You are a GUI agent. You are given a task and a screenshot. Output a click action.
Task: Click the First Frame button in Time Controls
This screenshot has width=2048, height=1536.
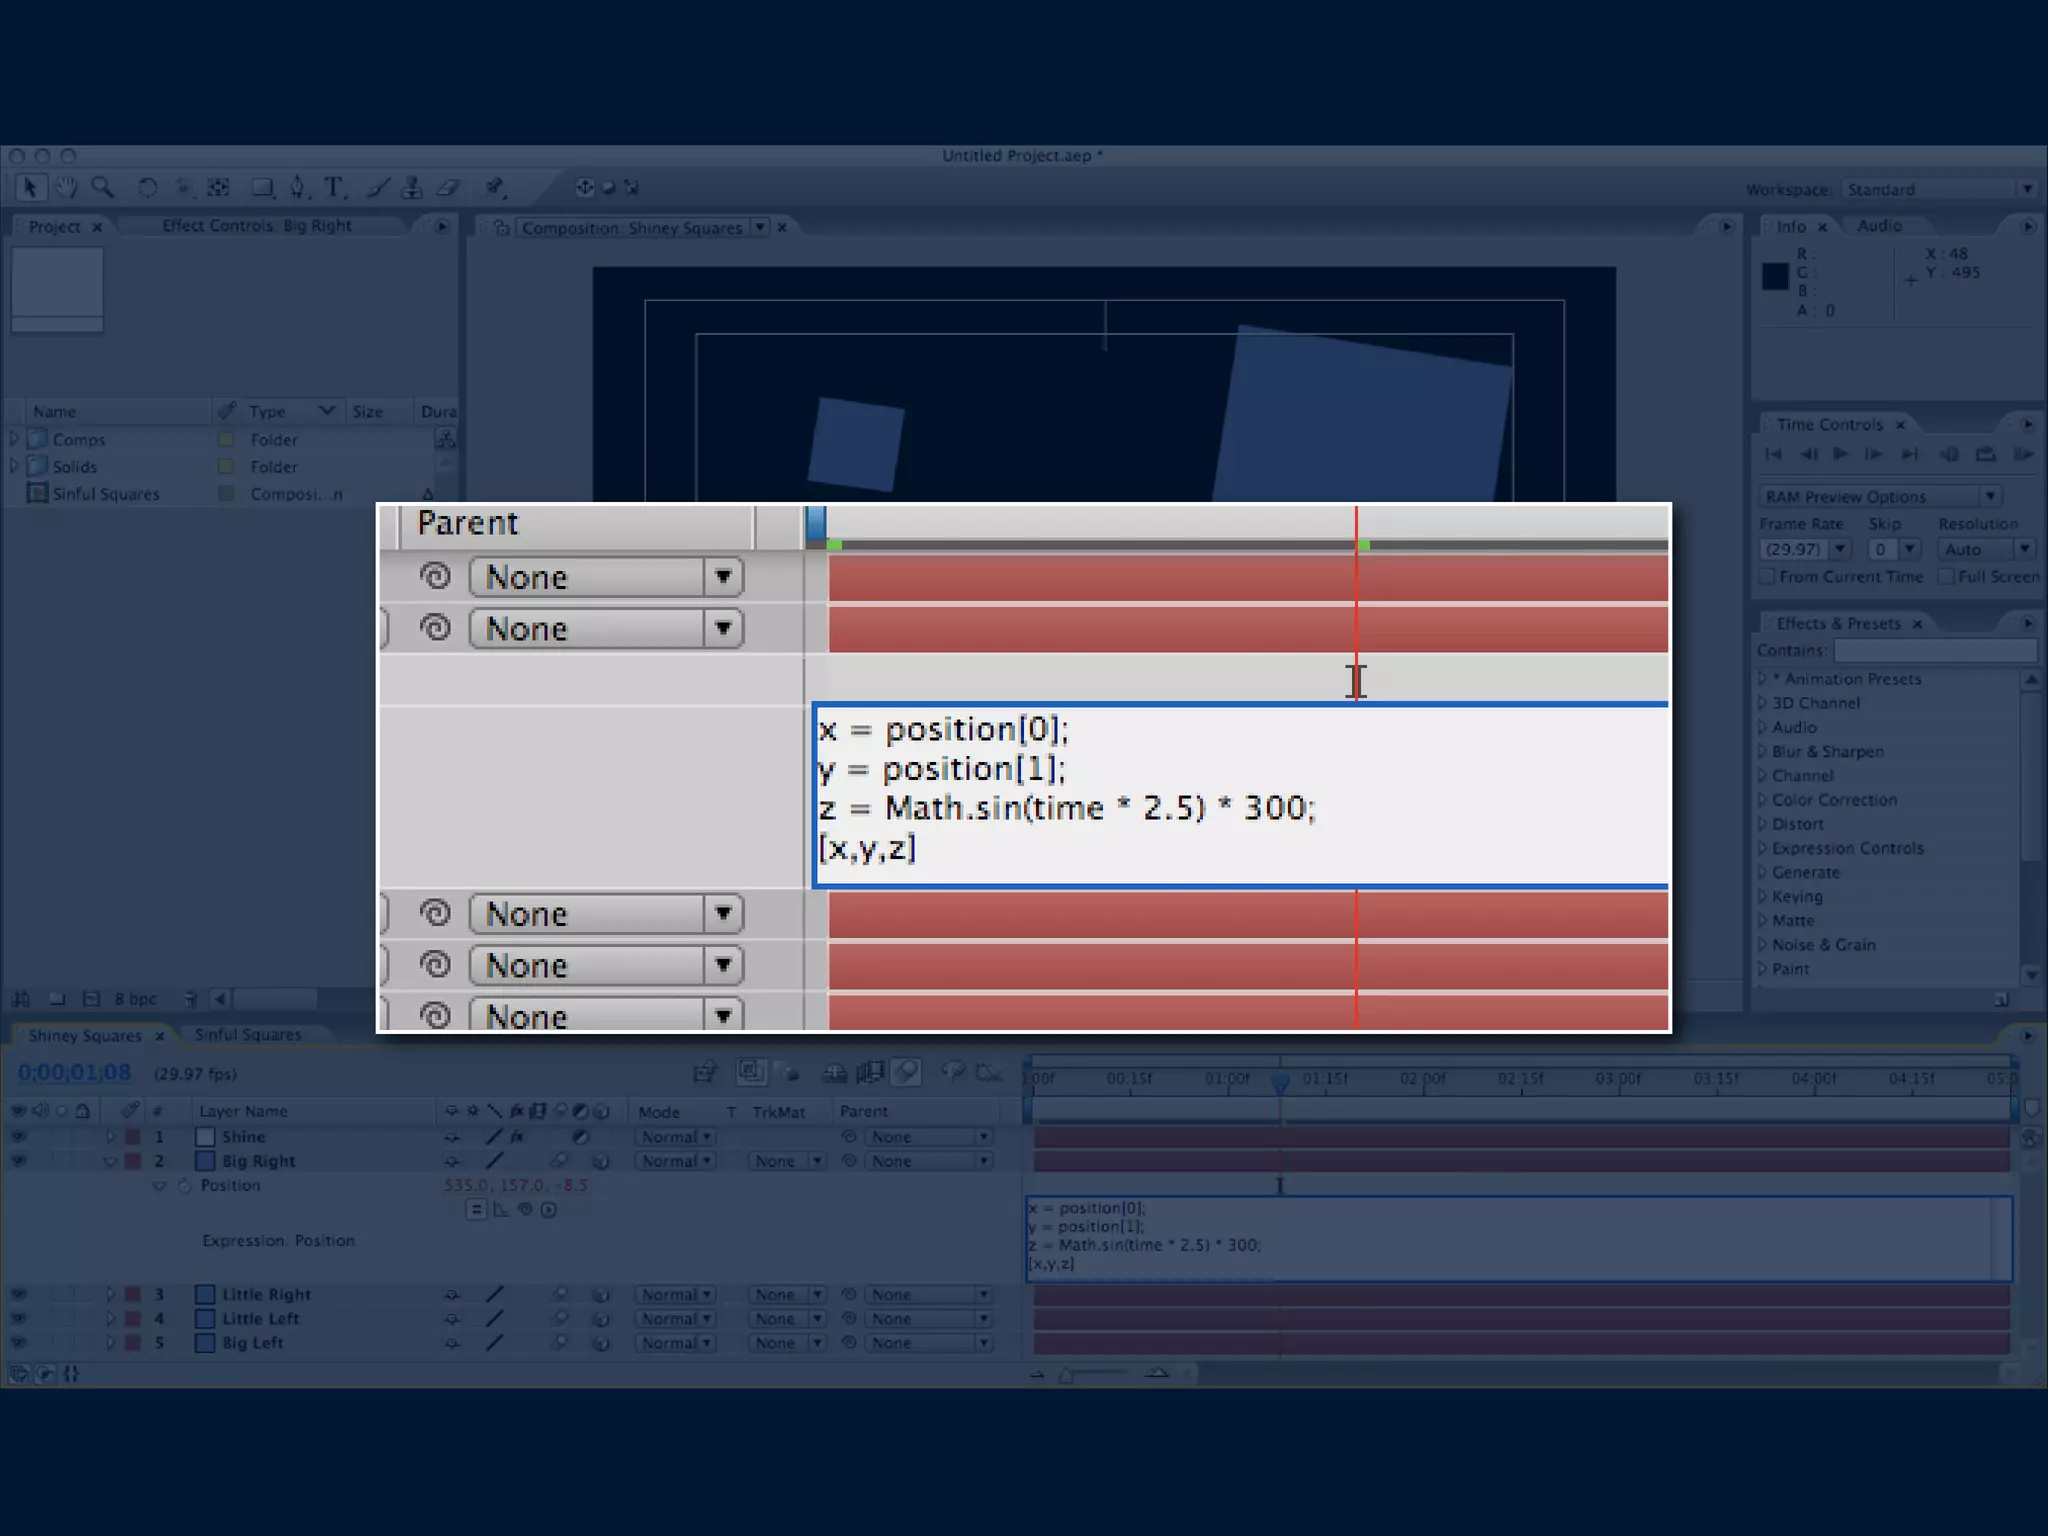(x=1773, y=454)
